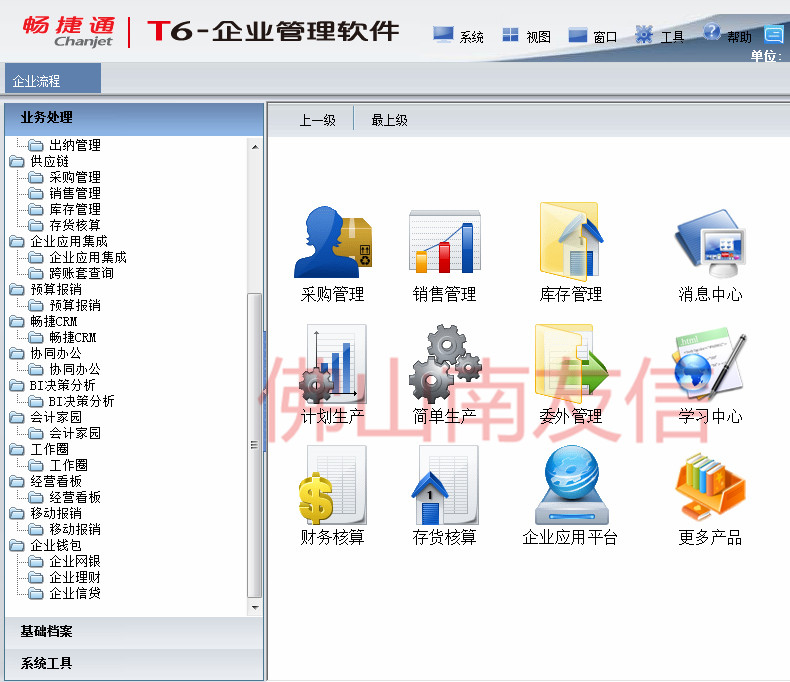
Task: Open the 窗口 menu
Action: pyautogui.click(x=605, y=37)
